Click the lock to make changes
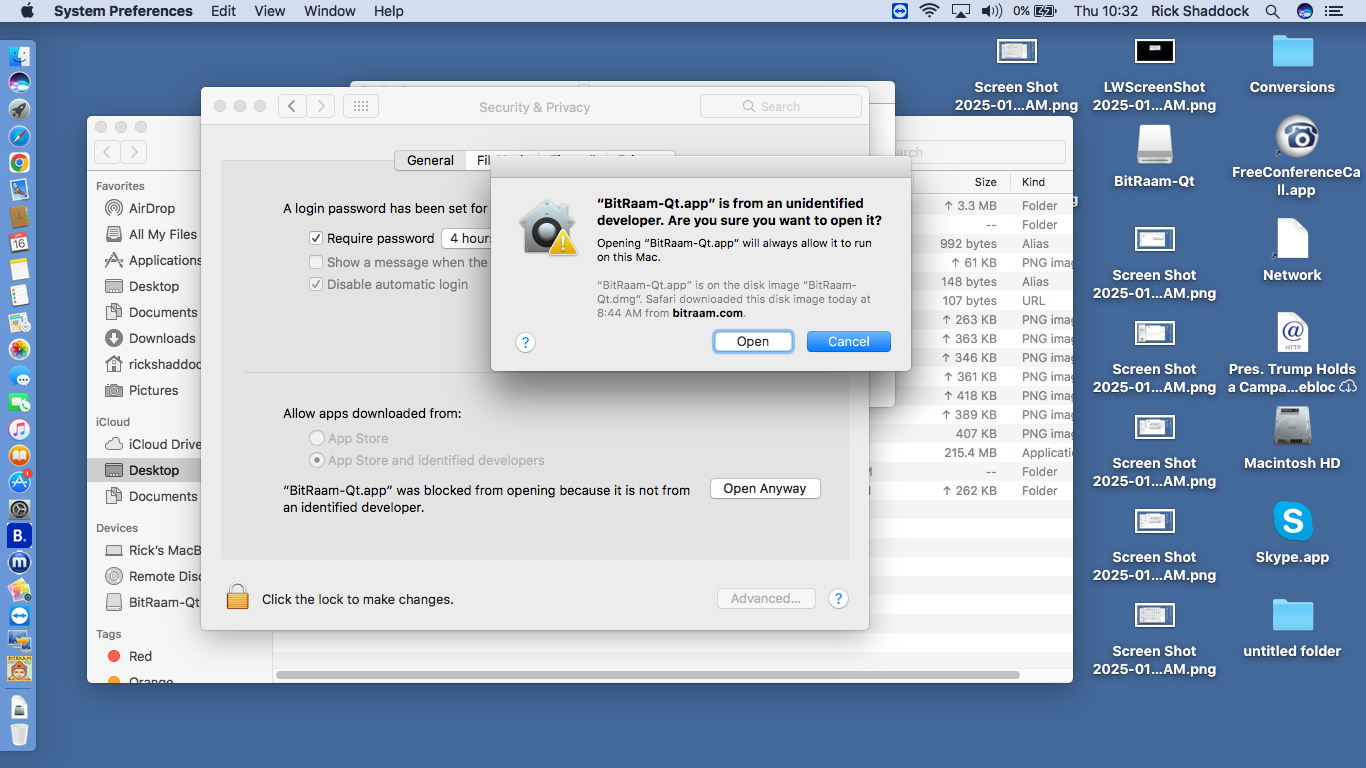Viewport: 1366px width, 768px height. [237, 597]
